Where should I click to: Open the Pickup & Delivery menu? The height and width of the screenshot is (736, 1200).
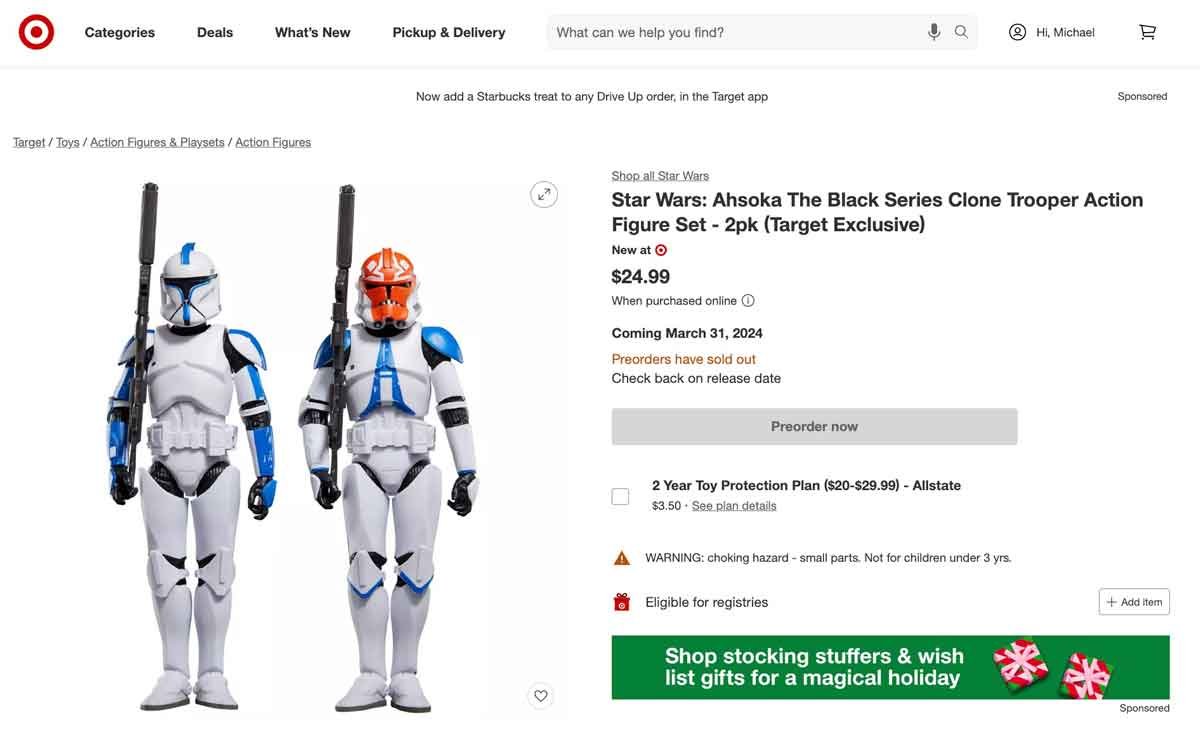pyautogui.click(x=448, y=31)
